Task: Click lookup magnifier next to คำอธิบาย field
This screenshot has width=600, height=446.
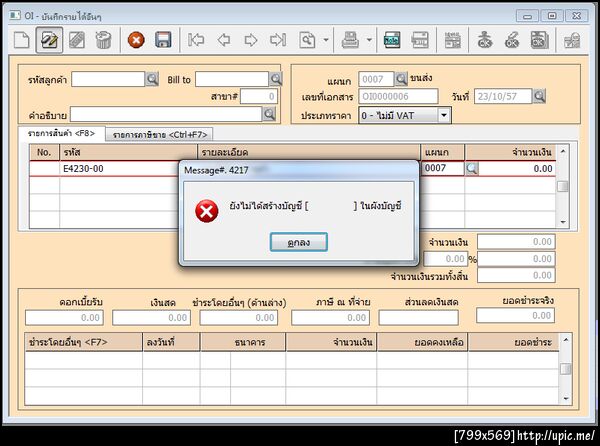Action: click(x=269, y=114)
